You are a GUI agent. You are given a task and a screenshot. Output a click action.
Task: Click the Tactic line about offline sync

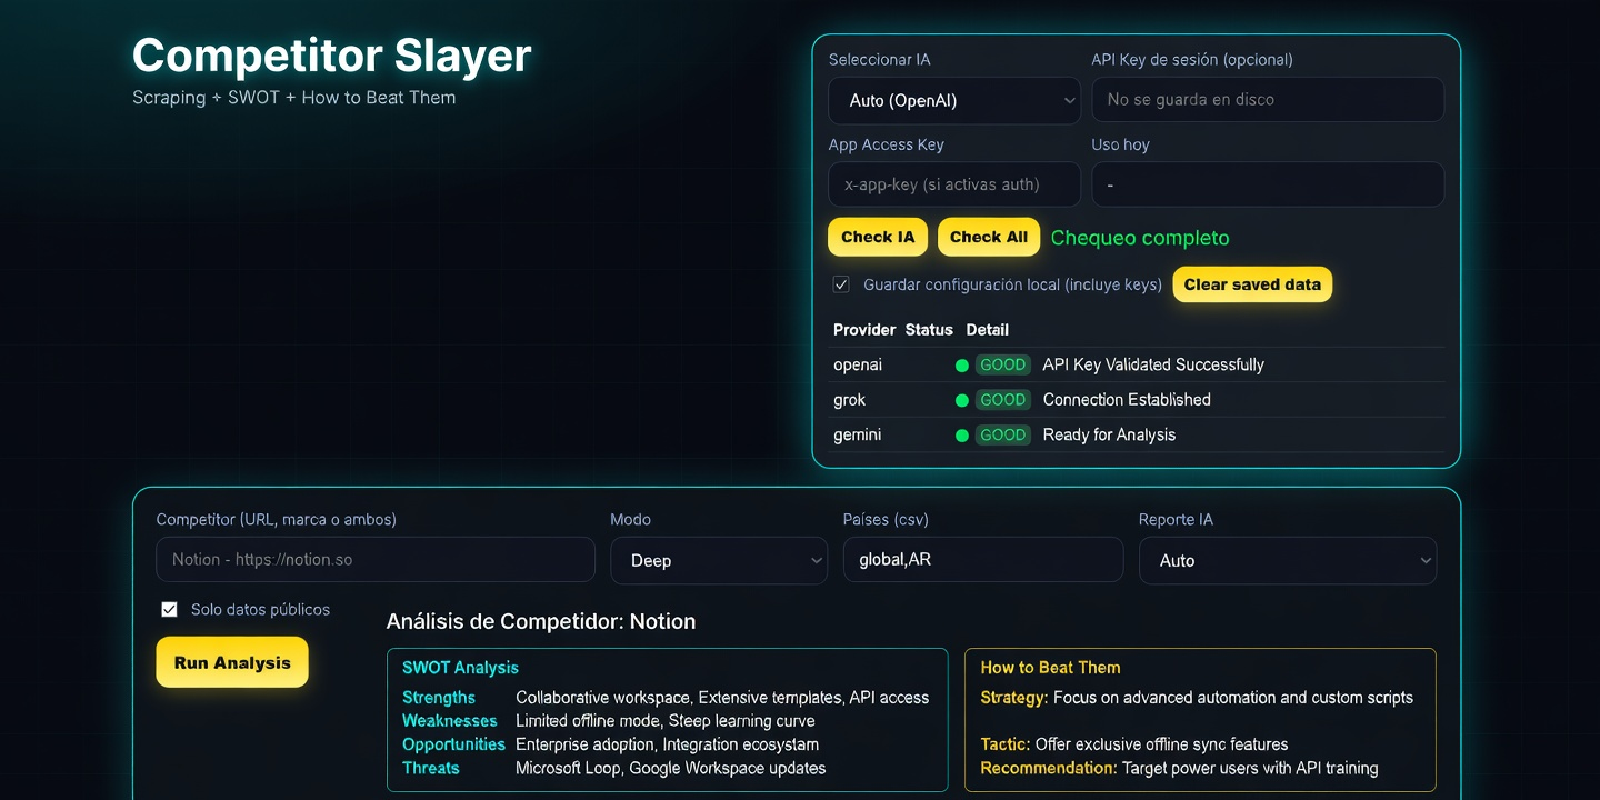[x=1134, y=745]
